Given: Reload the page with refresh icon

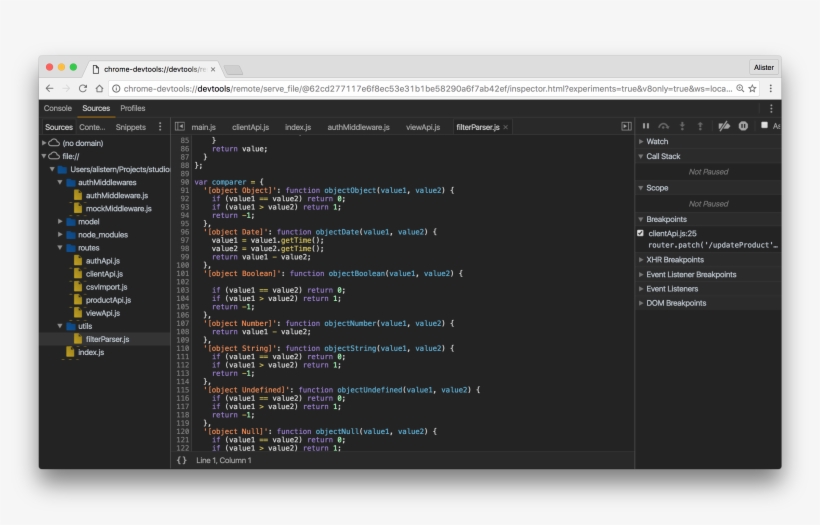Looking at the screenshot, I should coord(83,88).
